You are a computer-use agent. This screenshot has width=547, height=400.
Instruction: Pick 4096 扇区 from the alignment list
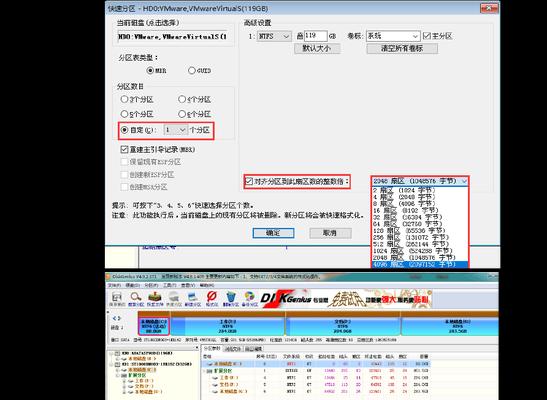pyautogui.click(x=420, y=265)
